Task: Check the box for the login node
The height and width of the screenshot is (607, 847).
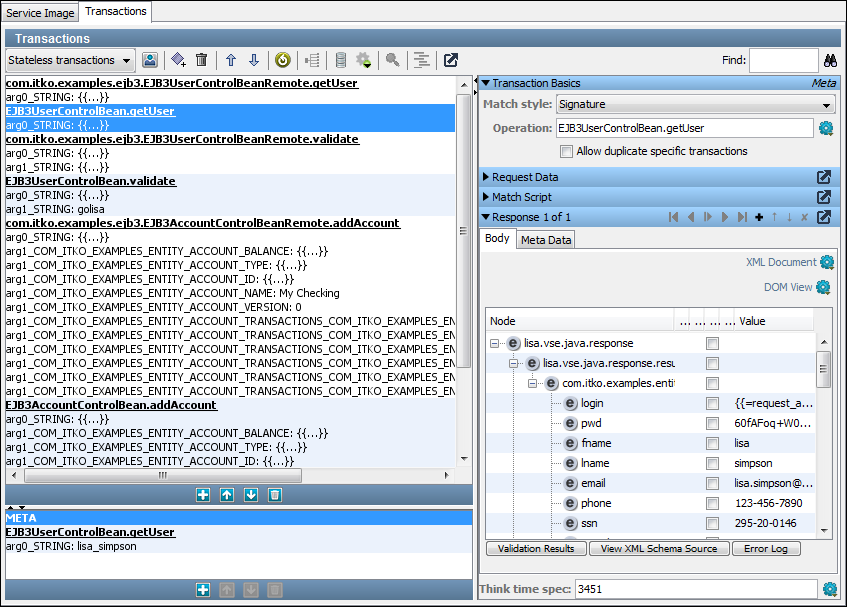Action: [x=712, y=404]
